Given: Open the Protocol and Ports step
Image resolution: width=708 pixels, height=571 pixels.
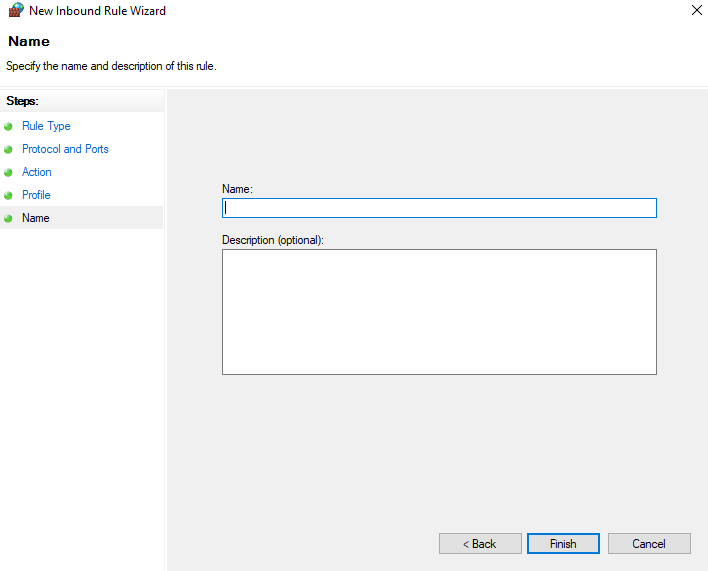Looking at the screenshot, I should click(65, 149).
